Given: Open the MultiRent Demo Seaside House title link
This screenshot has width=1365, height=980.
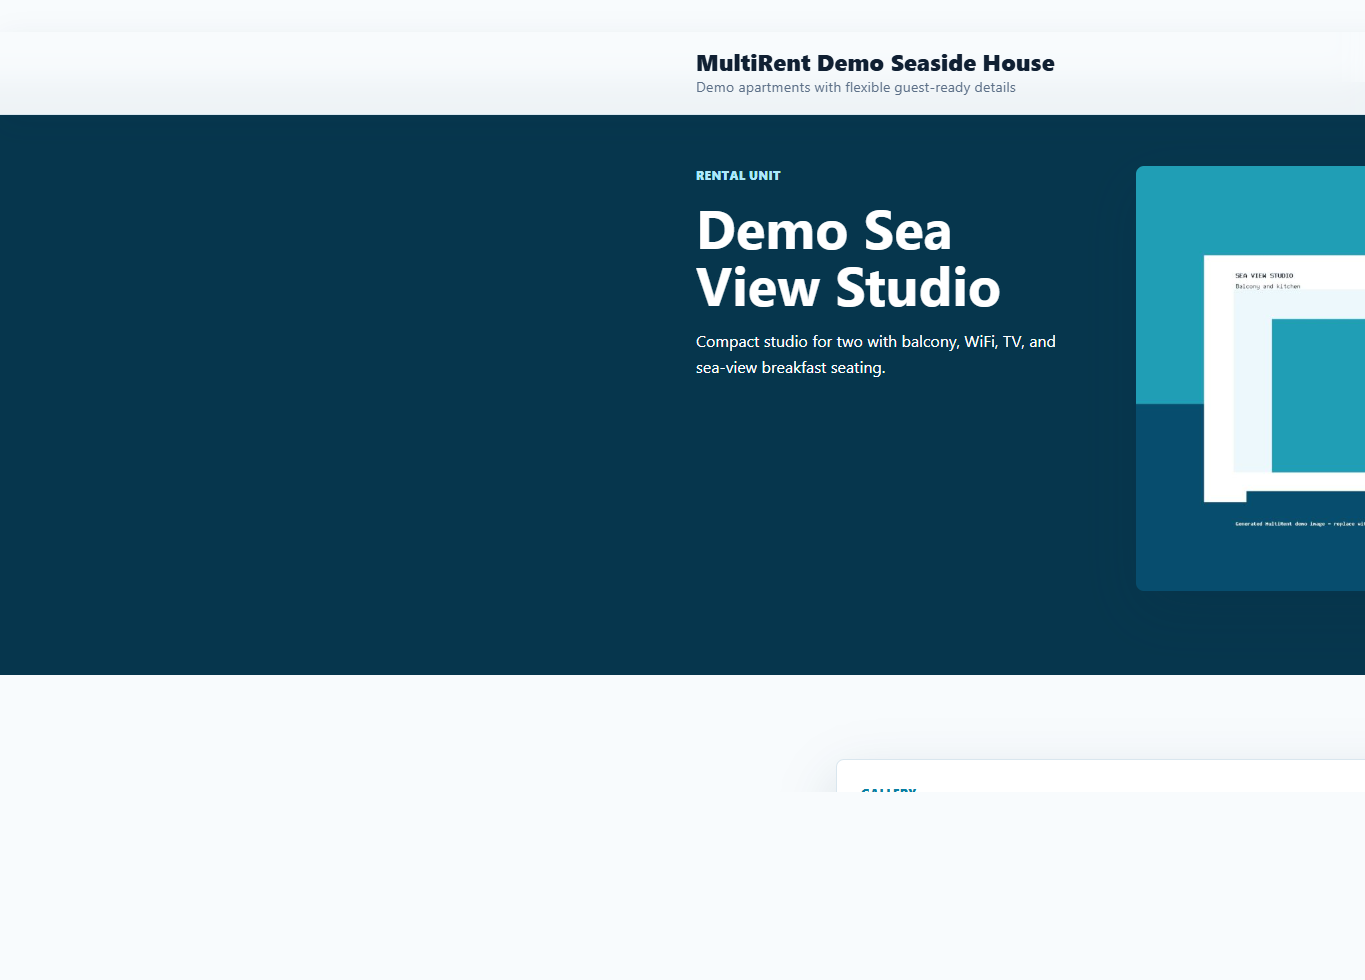Looking at the screenshot, I should [x=875, y=63].
